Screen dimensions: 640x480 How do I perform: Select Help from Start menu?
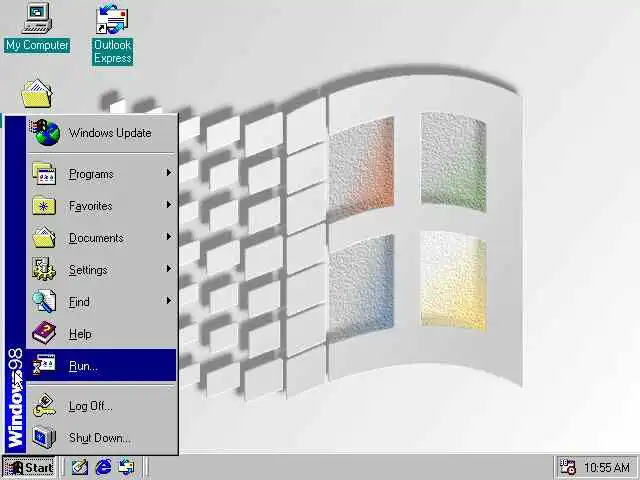(x=101, y=333)
